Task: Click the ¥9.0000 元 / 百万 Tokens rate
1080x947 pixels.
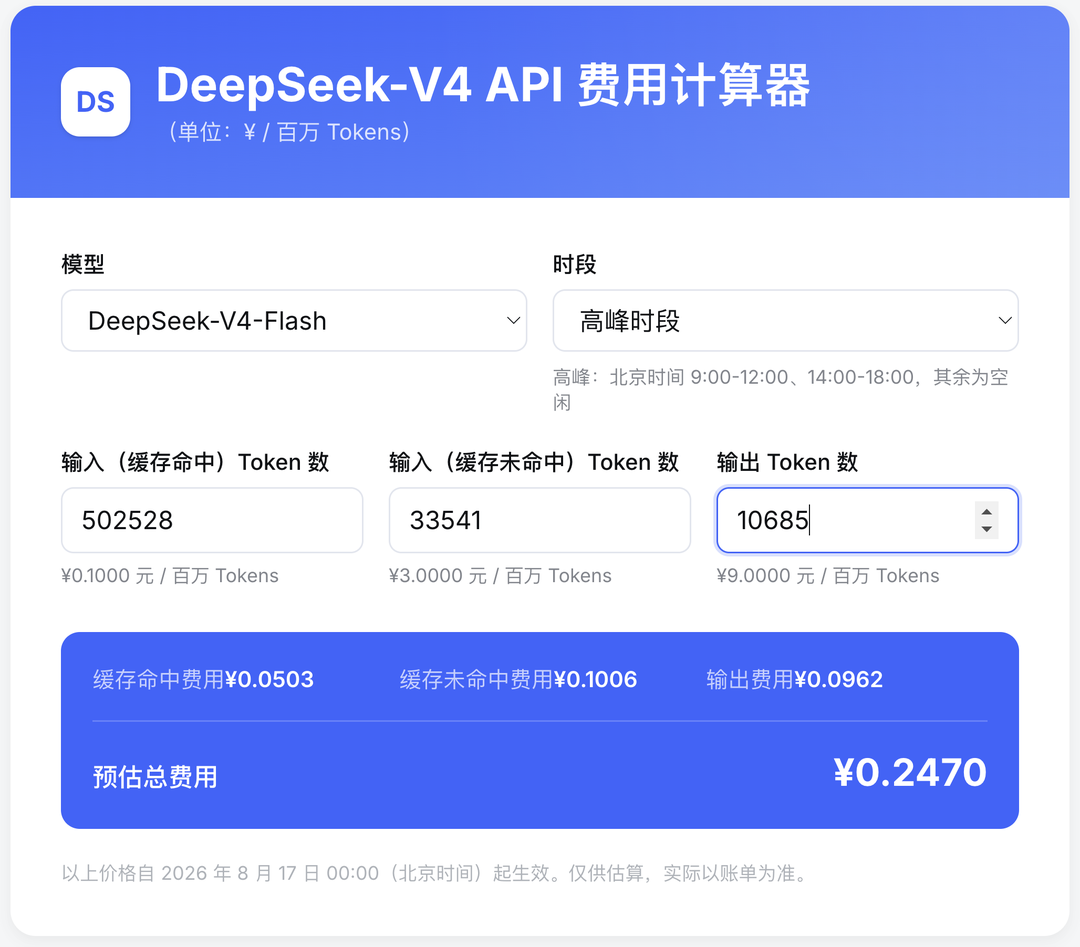Action: click(828, 576)
